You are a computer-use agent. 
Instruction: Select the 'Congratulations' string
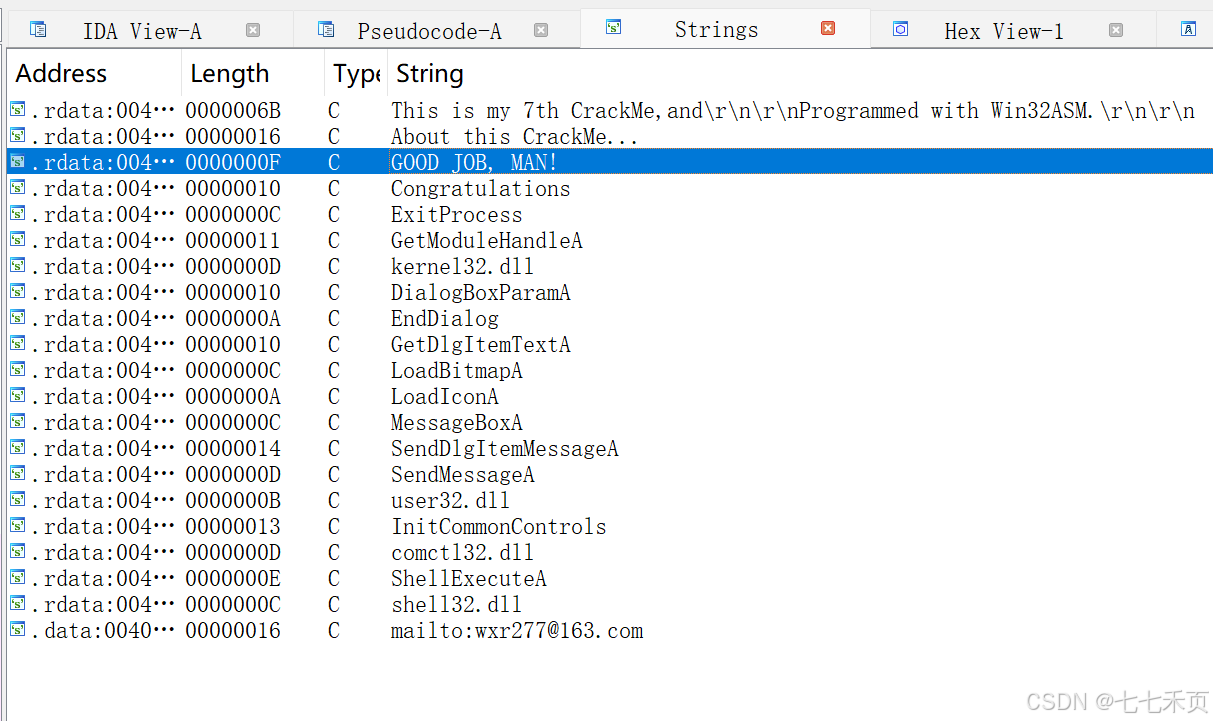pos(480,189)
